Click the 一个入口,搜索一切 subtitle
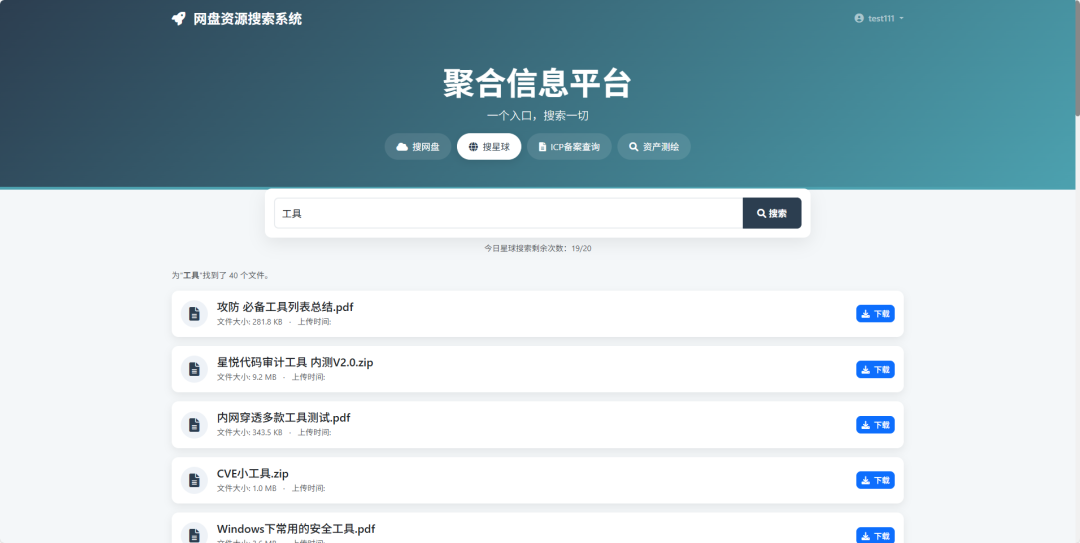Screen dimensions: 1080x543 [537, 116]
